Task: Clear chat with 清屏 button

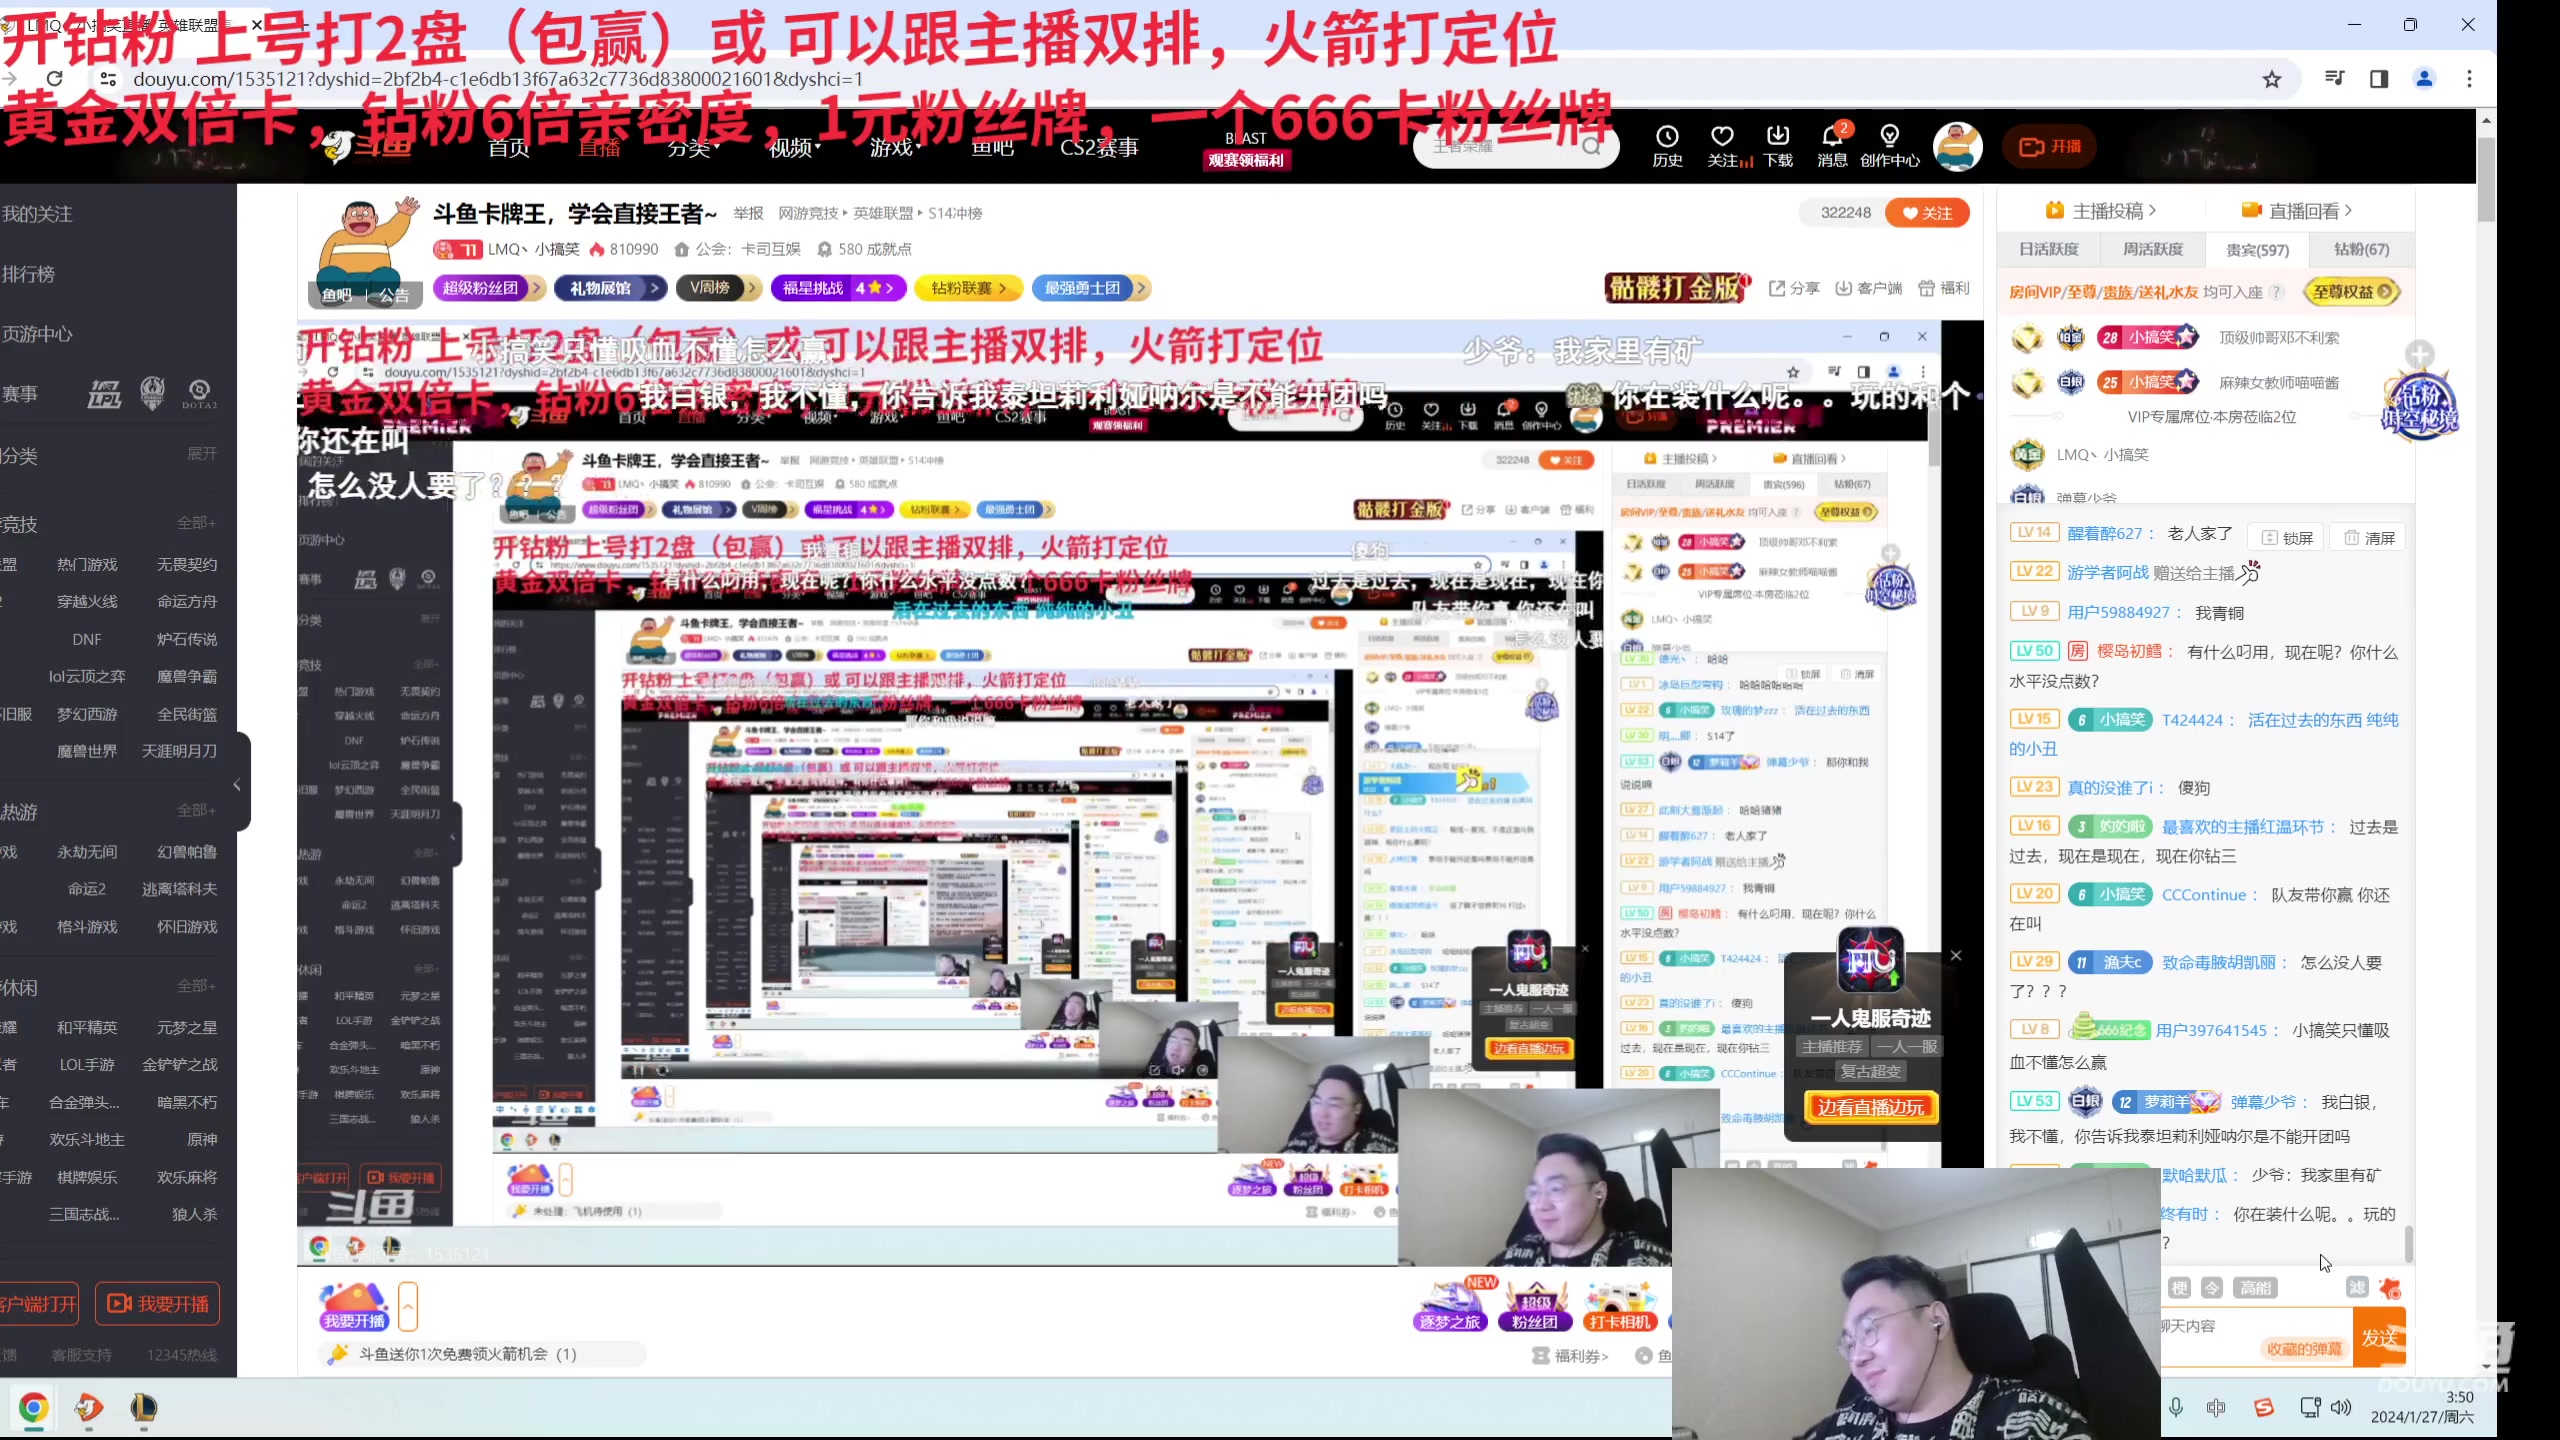Action: 2368,537
